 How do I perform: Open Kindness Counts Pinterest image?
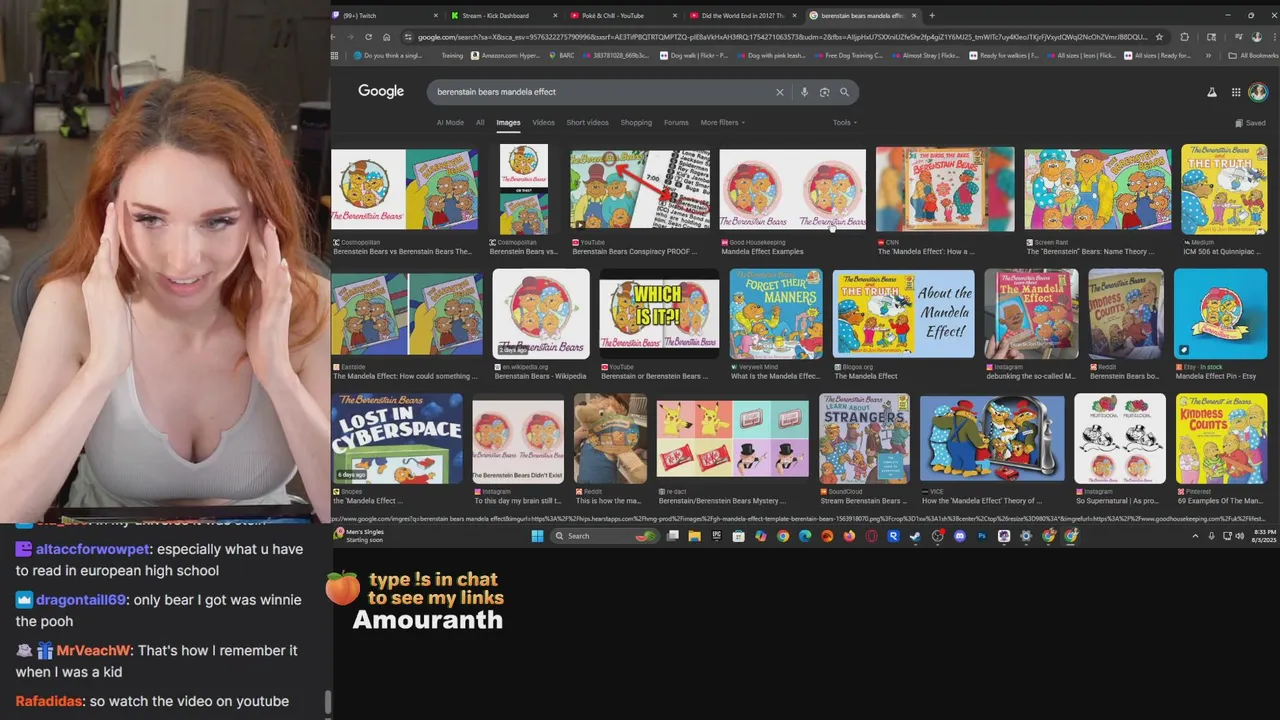coord(1222,438)
